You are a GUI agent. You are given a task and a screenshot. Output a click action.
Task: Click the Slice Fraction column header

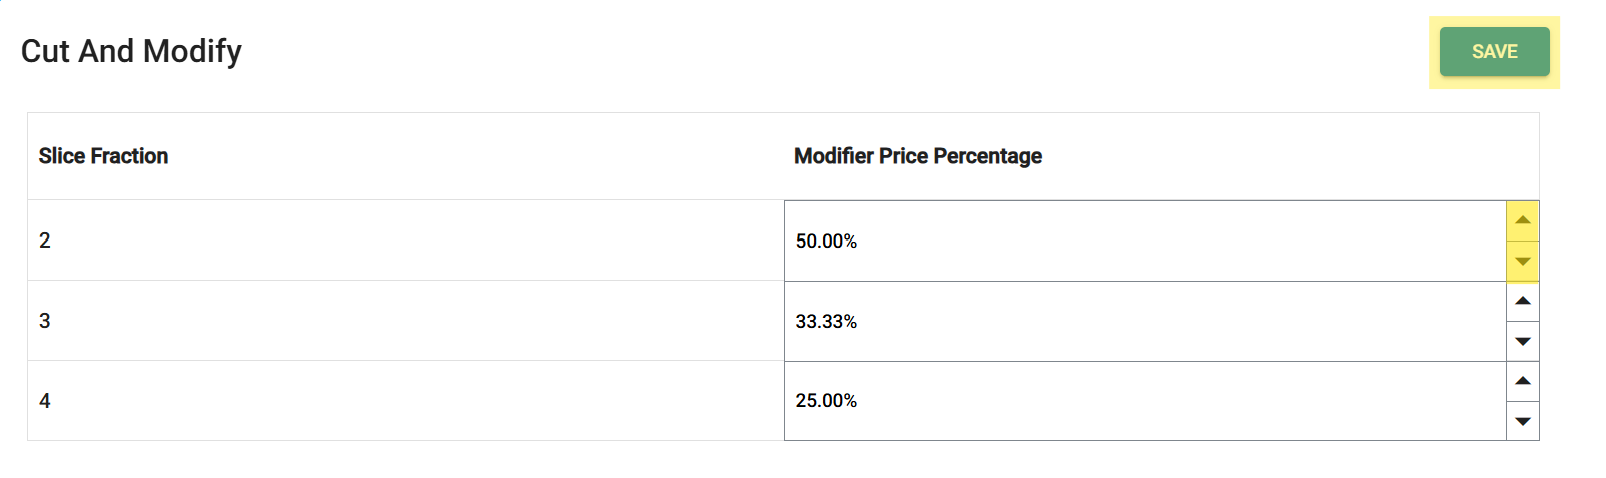click(x=103, y=156)
